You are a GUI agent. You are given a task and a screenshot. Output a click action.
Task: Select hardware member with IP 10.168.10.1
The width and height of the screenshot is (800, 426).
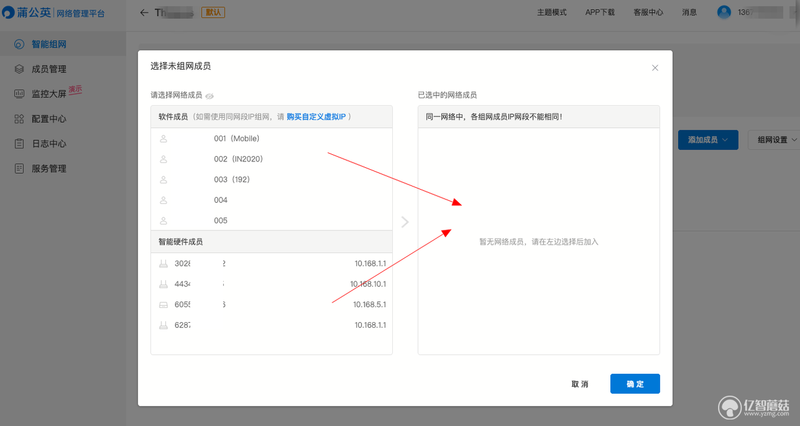(x=271, y=284)
